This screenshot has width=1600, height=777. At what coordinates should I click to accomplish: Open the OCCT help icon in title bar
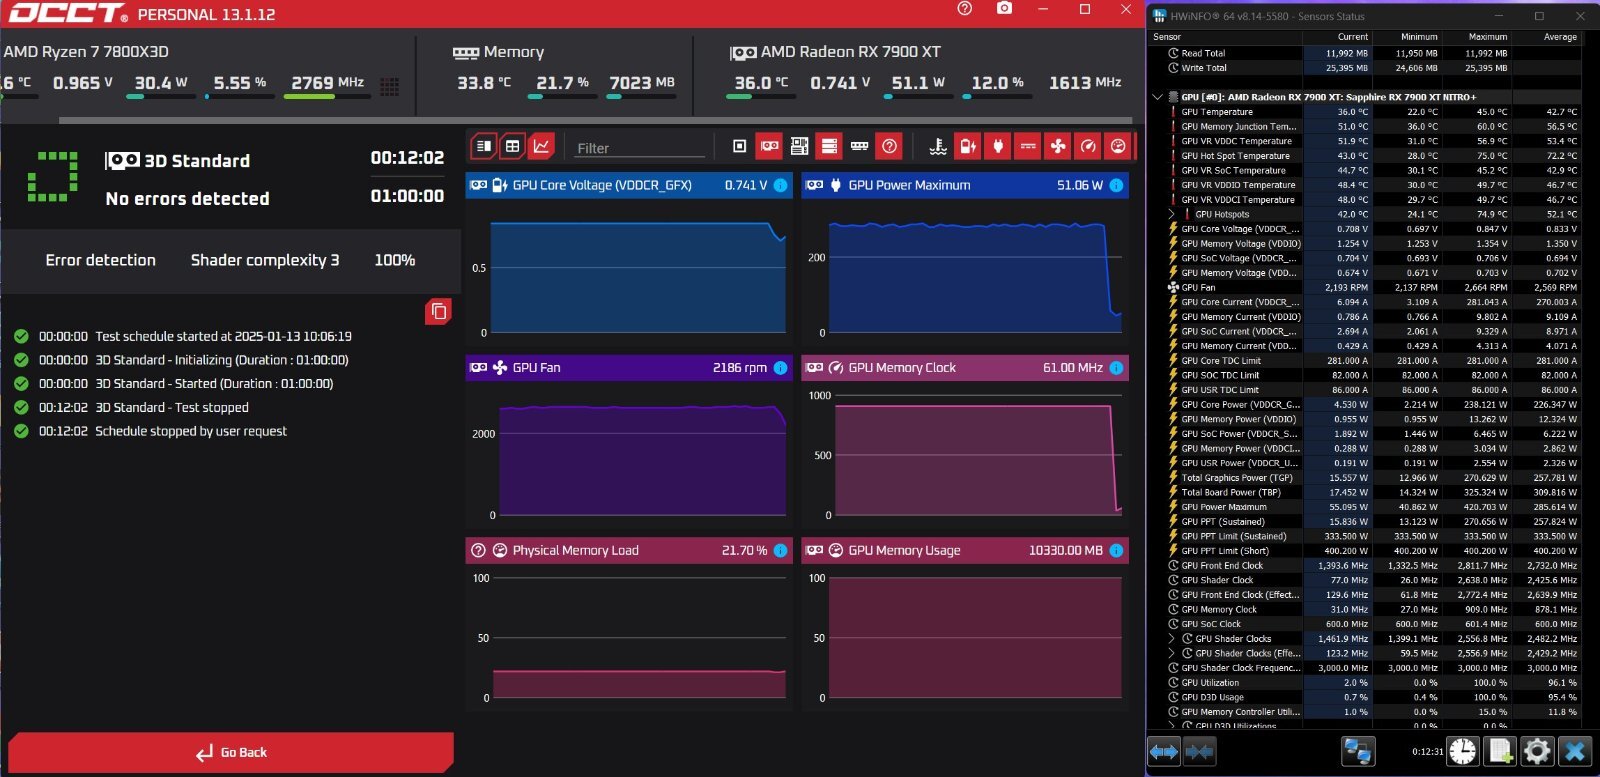pyautogui.click(x=964, y=9)
